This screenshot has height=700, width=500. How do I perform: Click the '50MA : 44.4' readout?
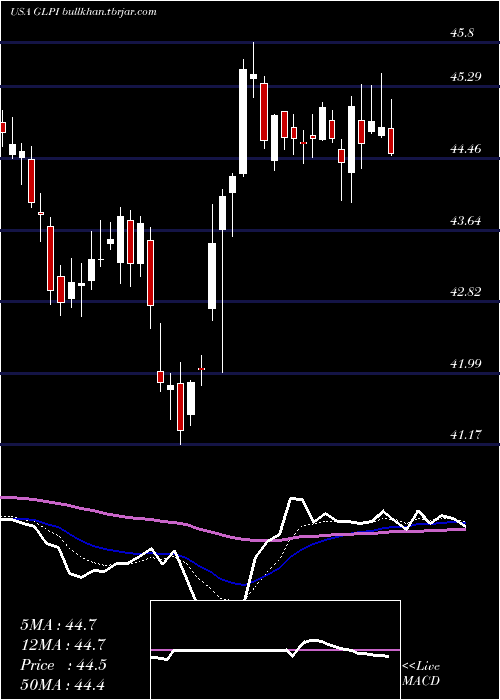[63, 685]
